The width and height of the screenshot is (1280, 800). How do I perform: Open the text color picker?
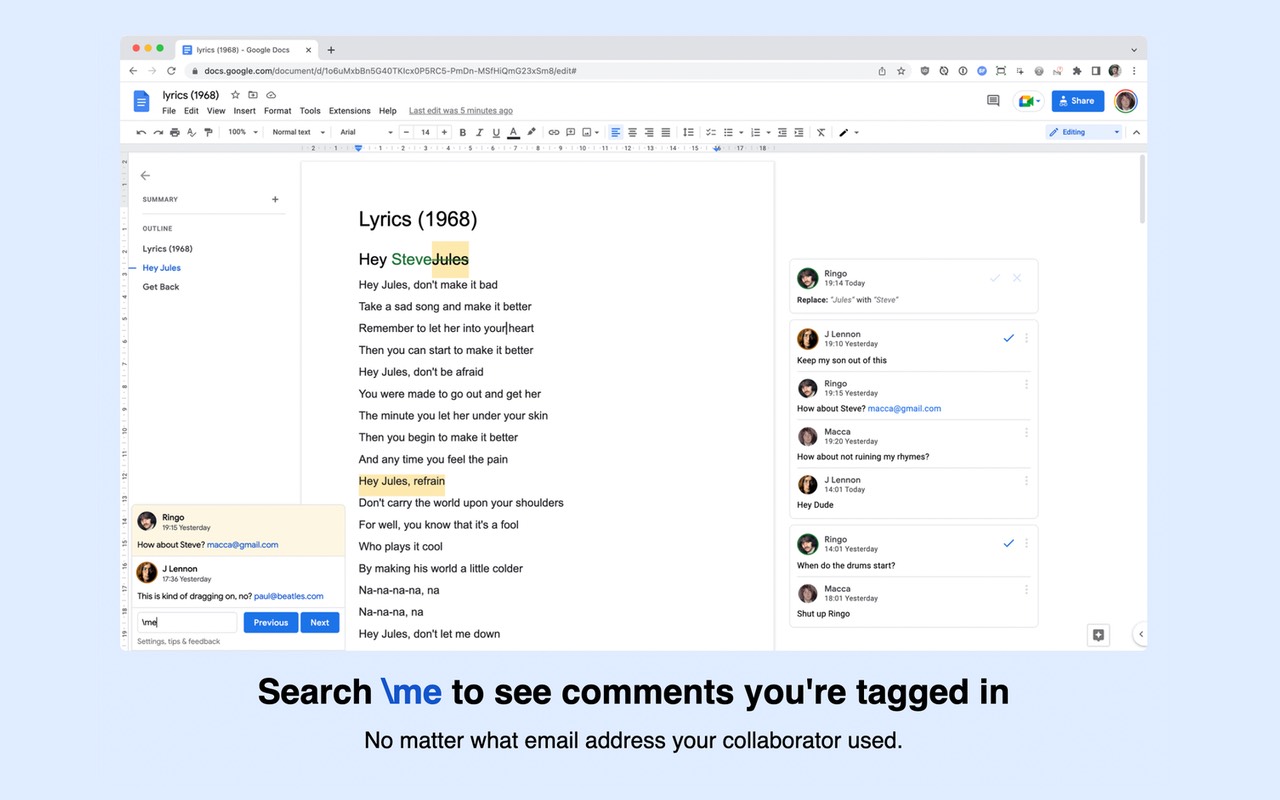pyautogui.click(x=513, y=132)
